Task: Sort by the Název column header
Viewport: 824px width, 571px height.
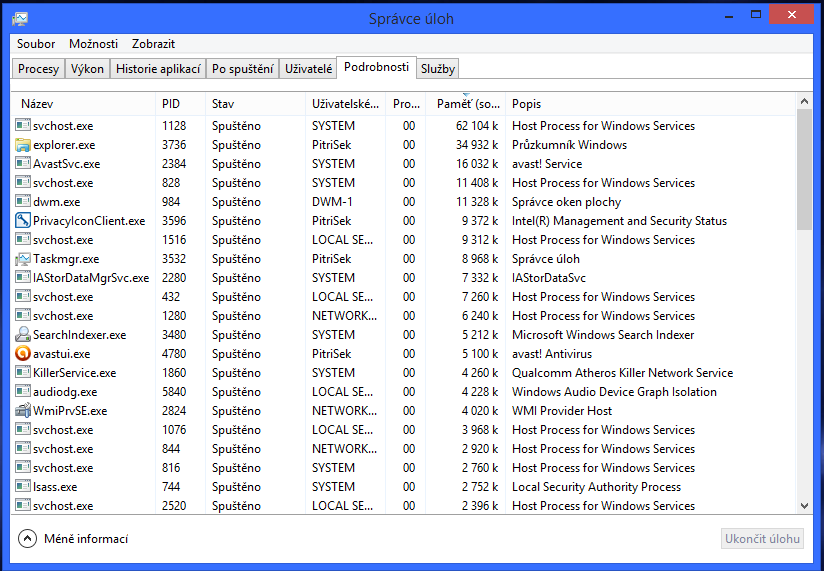Action: (84, 103)
